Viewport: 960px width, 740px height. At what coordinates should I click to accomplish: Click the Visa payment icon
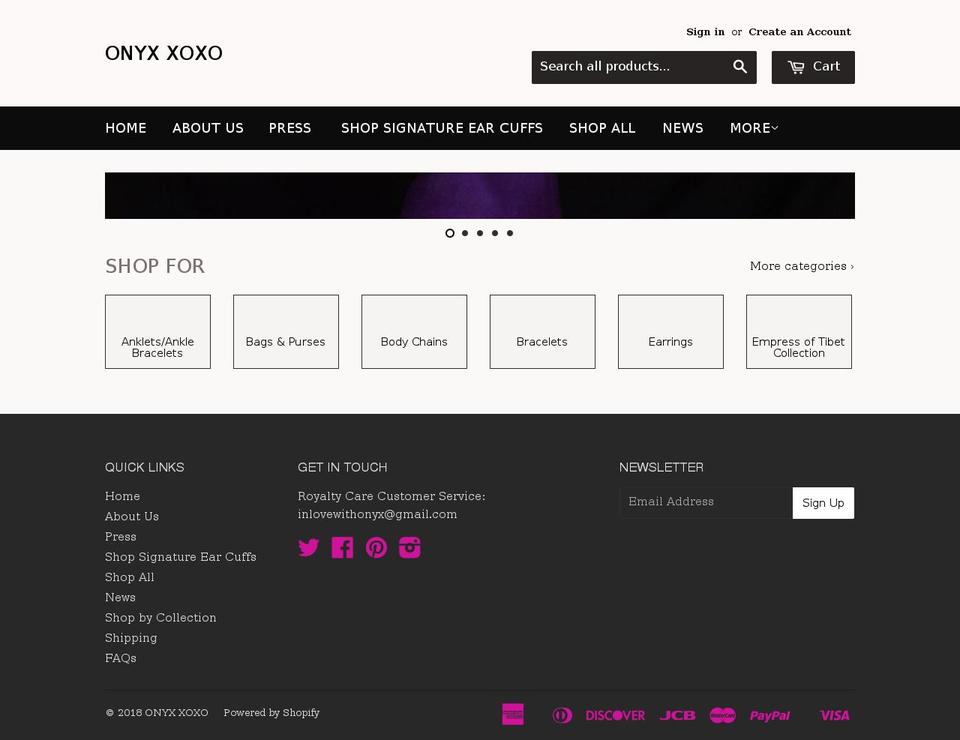834,715
